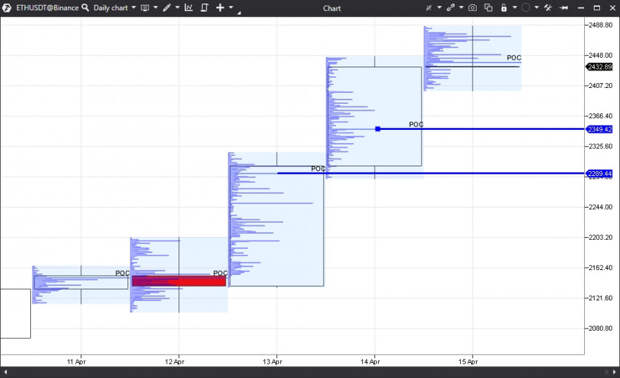
Task: Expand the pencil tool dropdown arrow
Action: pos(177,8)
